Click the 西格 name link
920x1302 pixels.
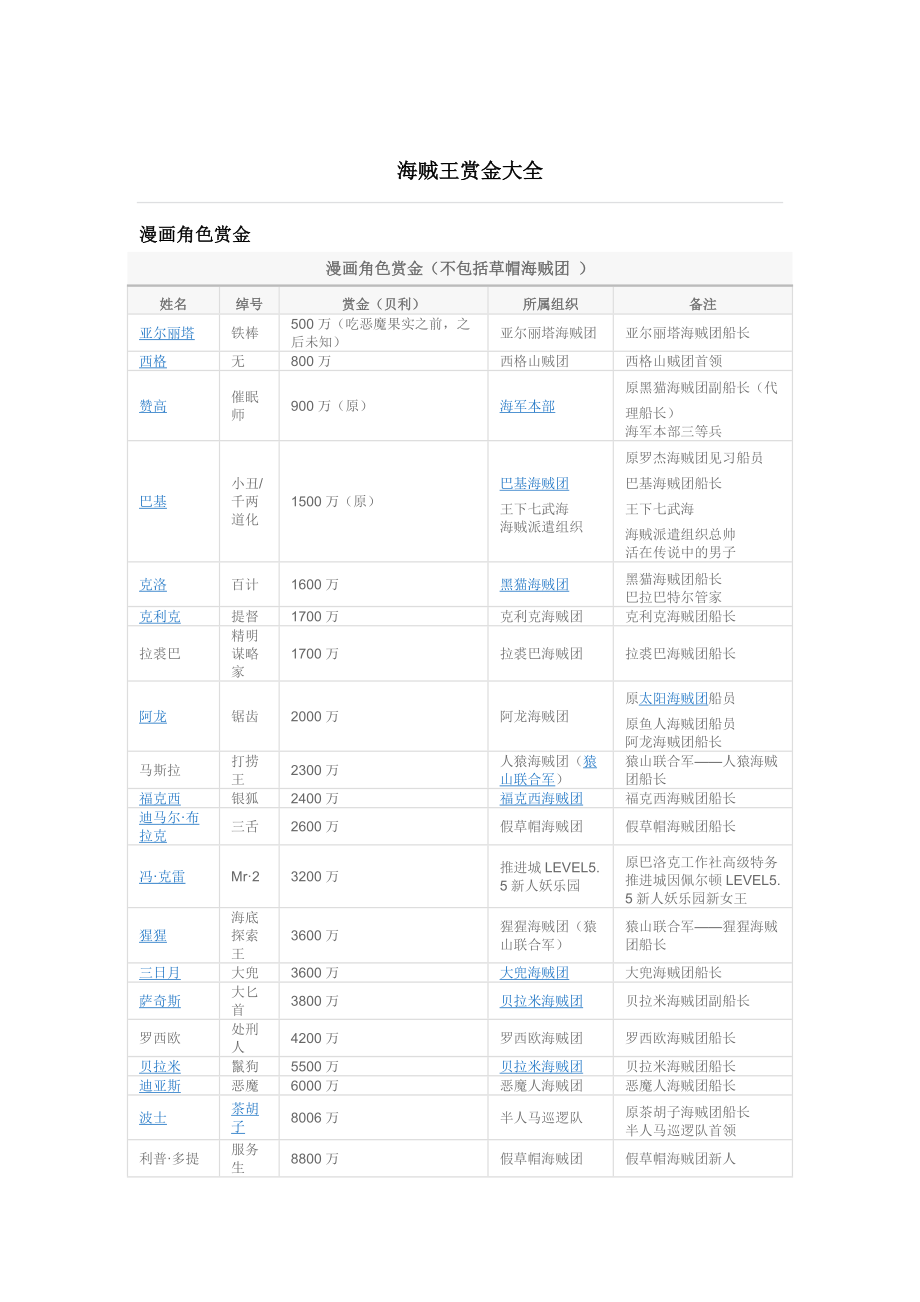tap(153, 361)
